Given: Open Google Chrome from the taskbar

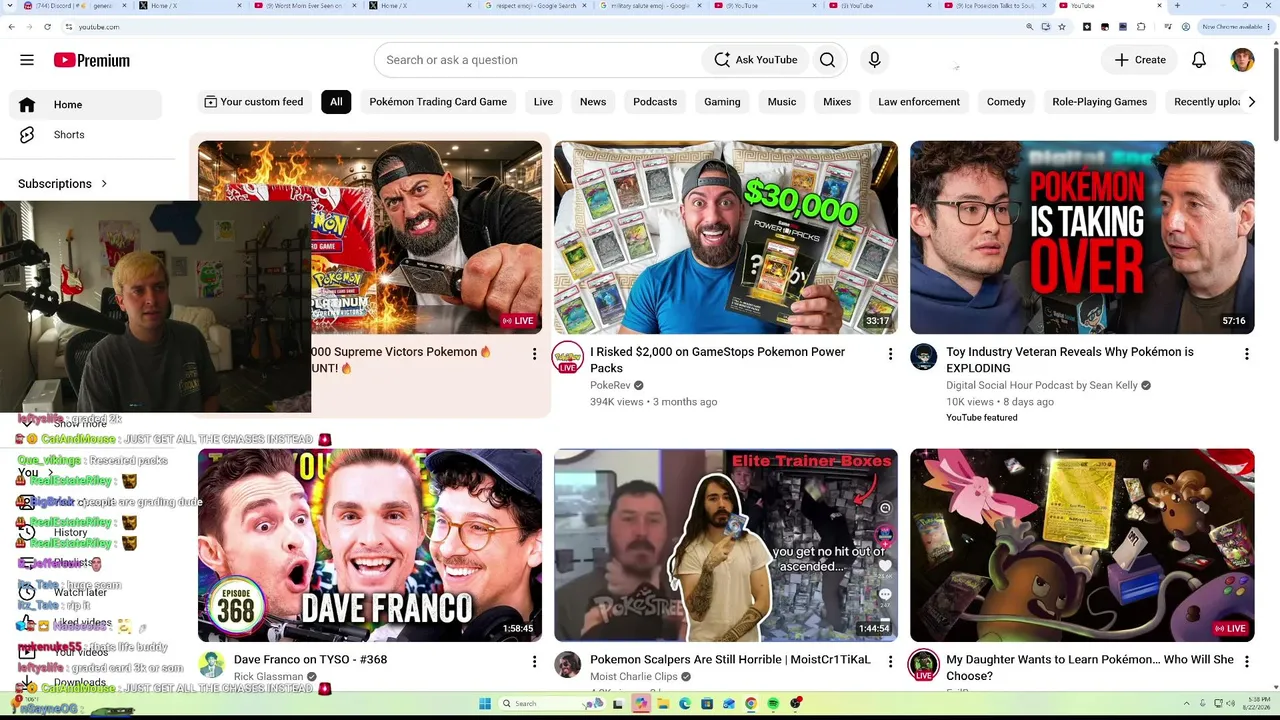Looking at the screenshot, I should click(x=751, y=704).
